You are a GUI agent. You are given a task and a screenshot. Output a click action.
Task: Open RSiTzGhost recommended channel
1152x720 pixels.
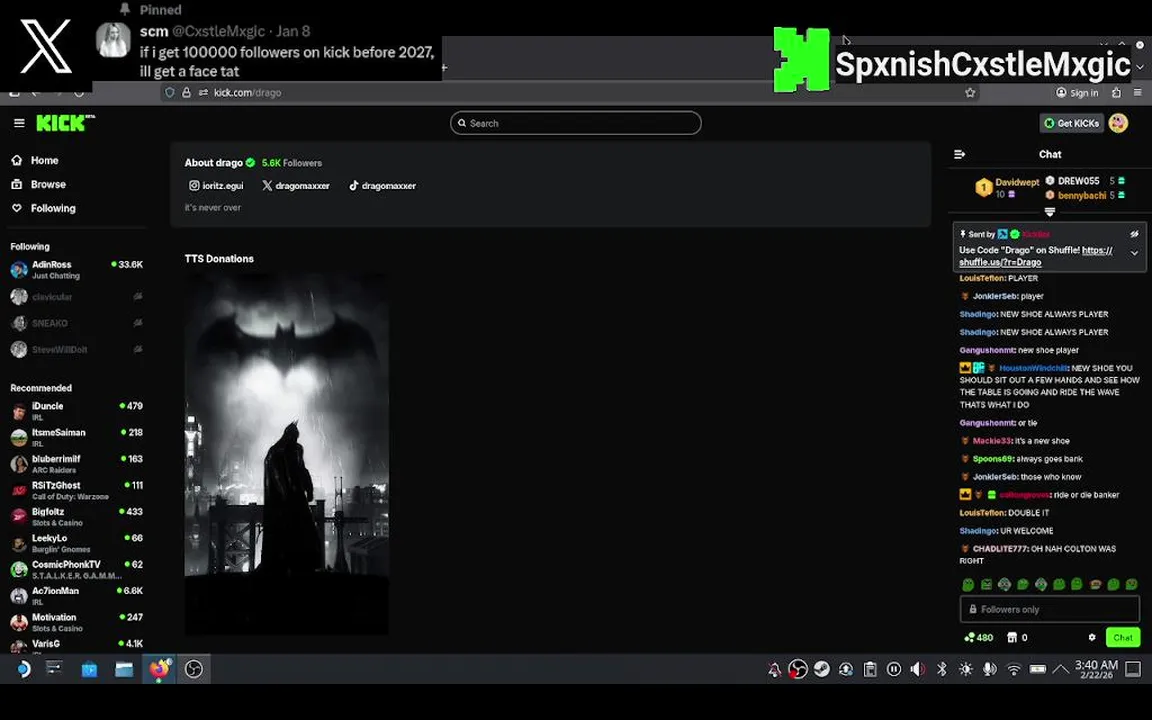(x=76, y=491)
